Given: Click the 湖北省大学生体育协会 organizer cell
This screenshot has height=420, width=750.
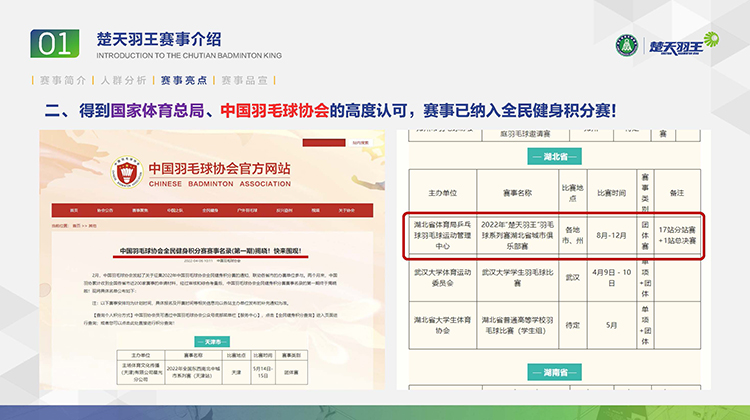Looking at the screenshot, I should 442,325.
